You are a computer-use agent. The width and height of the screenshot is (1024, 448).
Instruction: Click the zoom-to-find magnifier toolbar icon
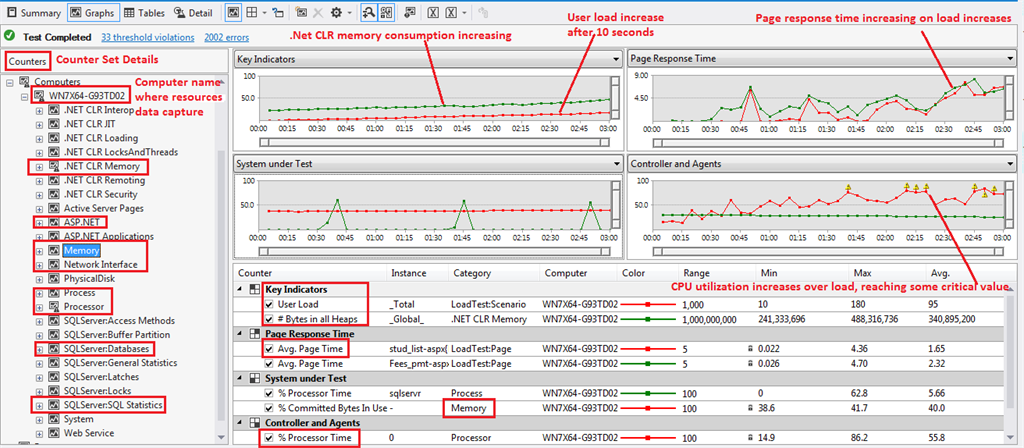coord(368,14)
